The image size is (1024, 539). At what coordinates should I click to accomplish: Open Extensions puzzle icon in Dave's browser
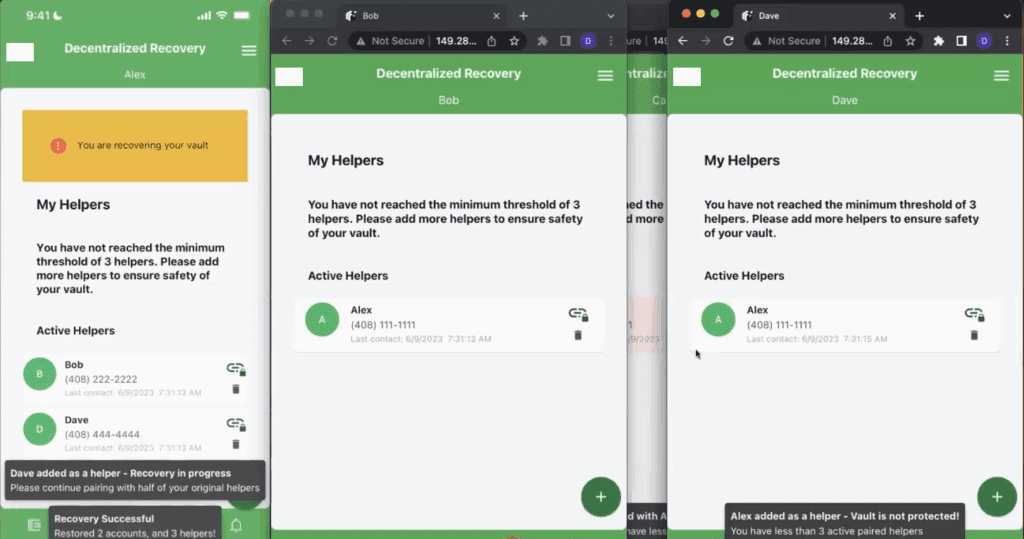point(938,41)
